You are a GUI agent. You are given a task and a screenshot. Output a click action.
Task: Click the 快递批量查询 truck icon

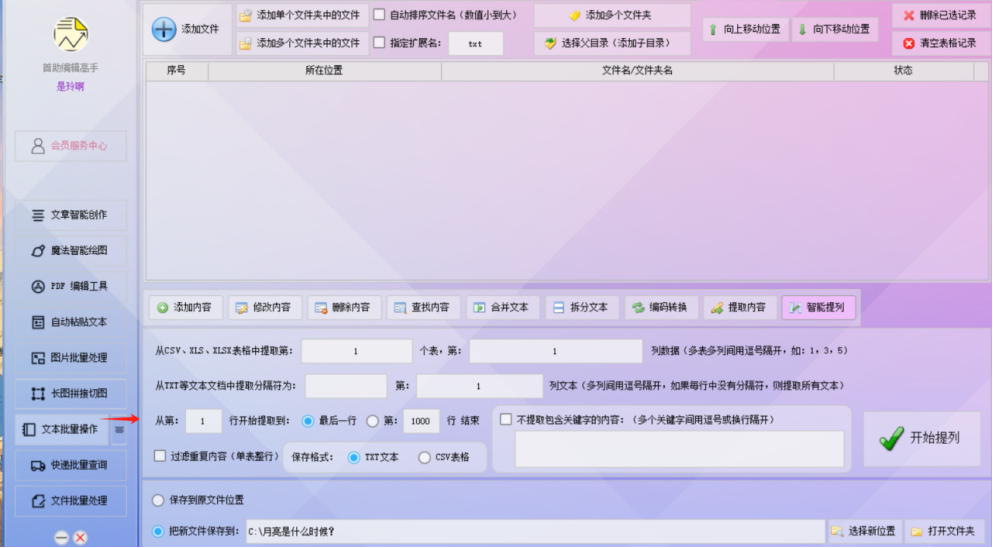(38, 466)
